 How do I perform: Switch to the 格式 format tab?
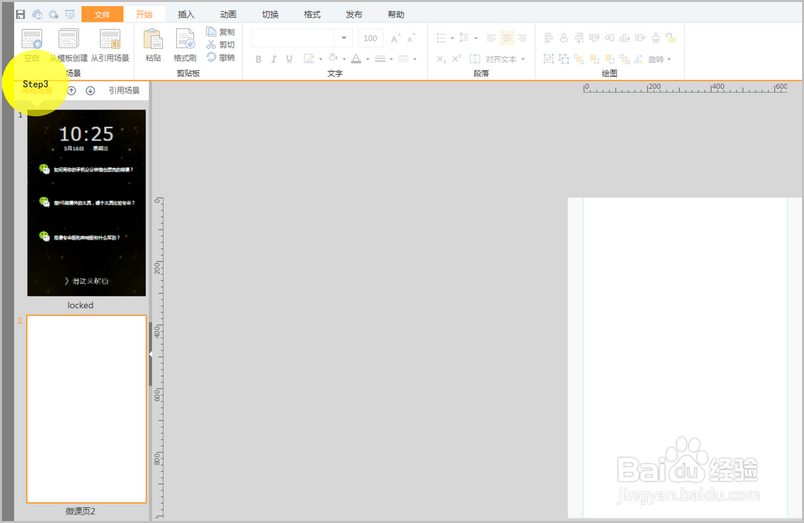(x=312, y=14)
